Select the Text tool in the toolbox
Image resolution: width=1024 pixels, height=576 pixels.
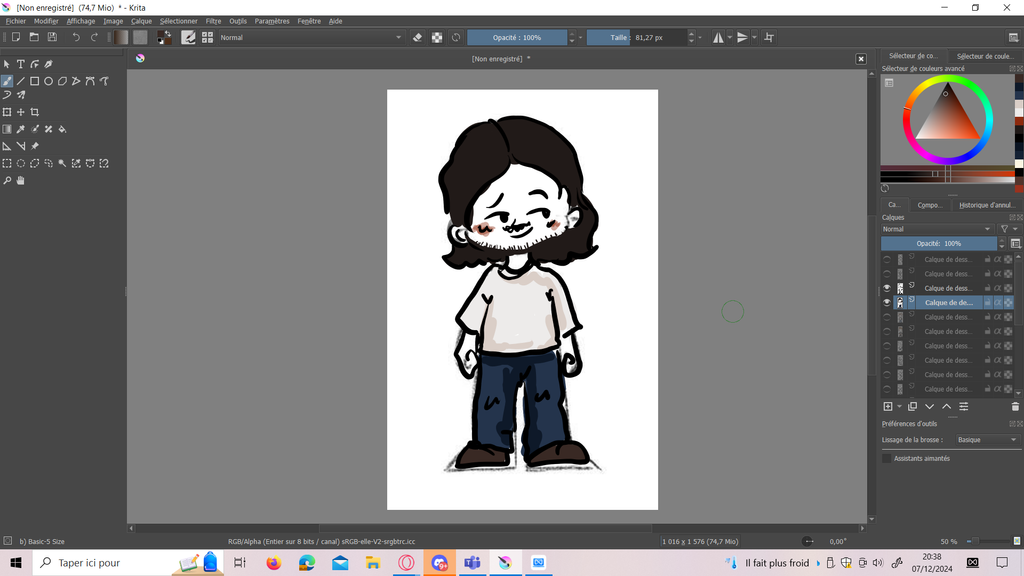click(20, 64)
